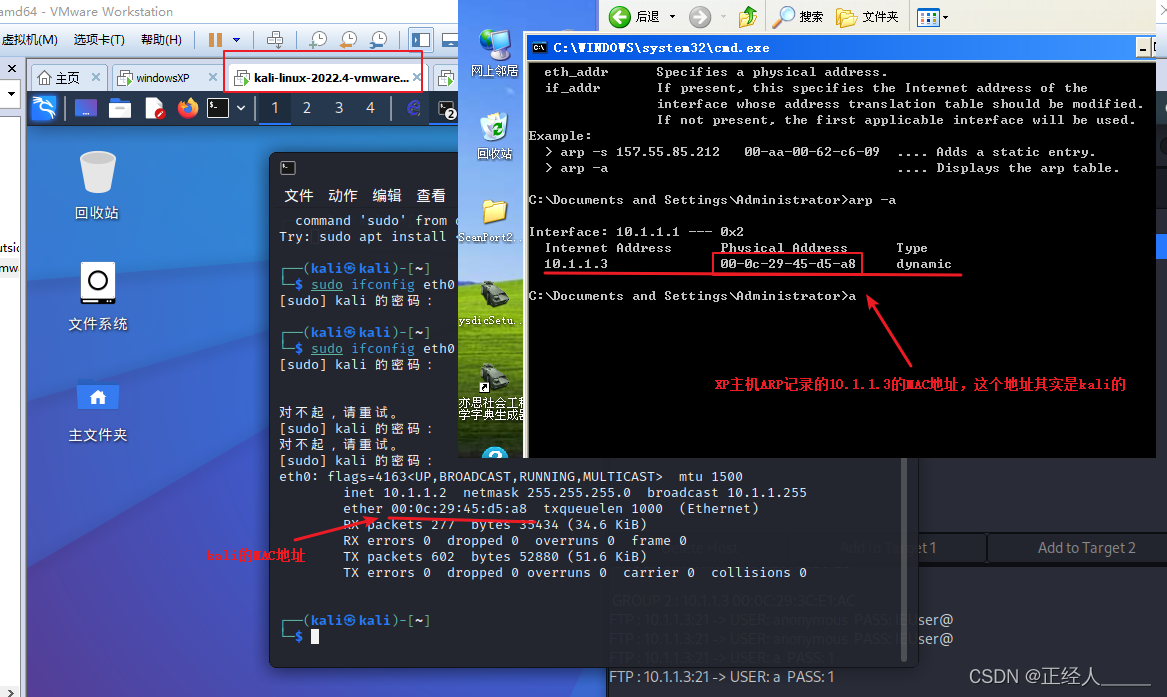Launch Firefox from the Kali panel
Screen dimensions: 1167x697
(x=188, y=109)
